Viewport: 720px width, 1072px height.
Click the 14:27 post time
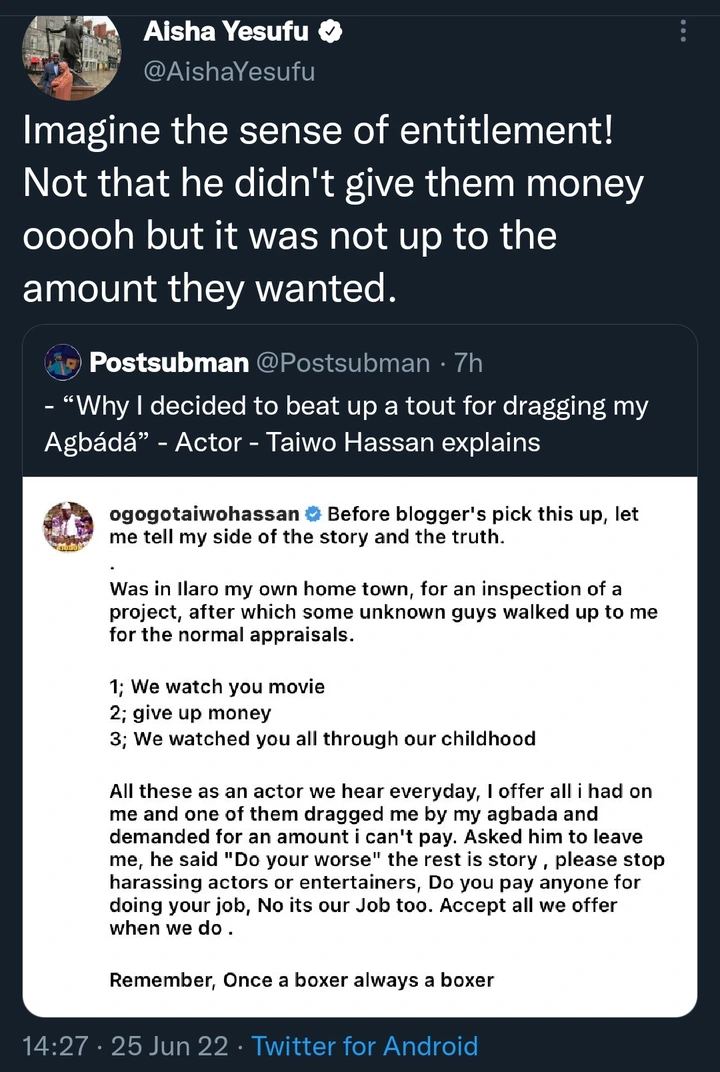pos(55,1046)
